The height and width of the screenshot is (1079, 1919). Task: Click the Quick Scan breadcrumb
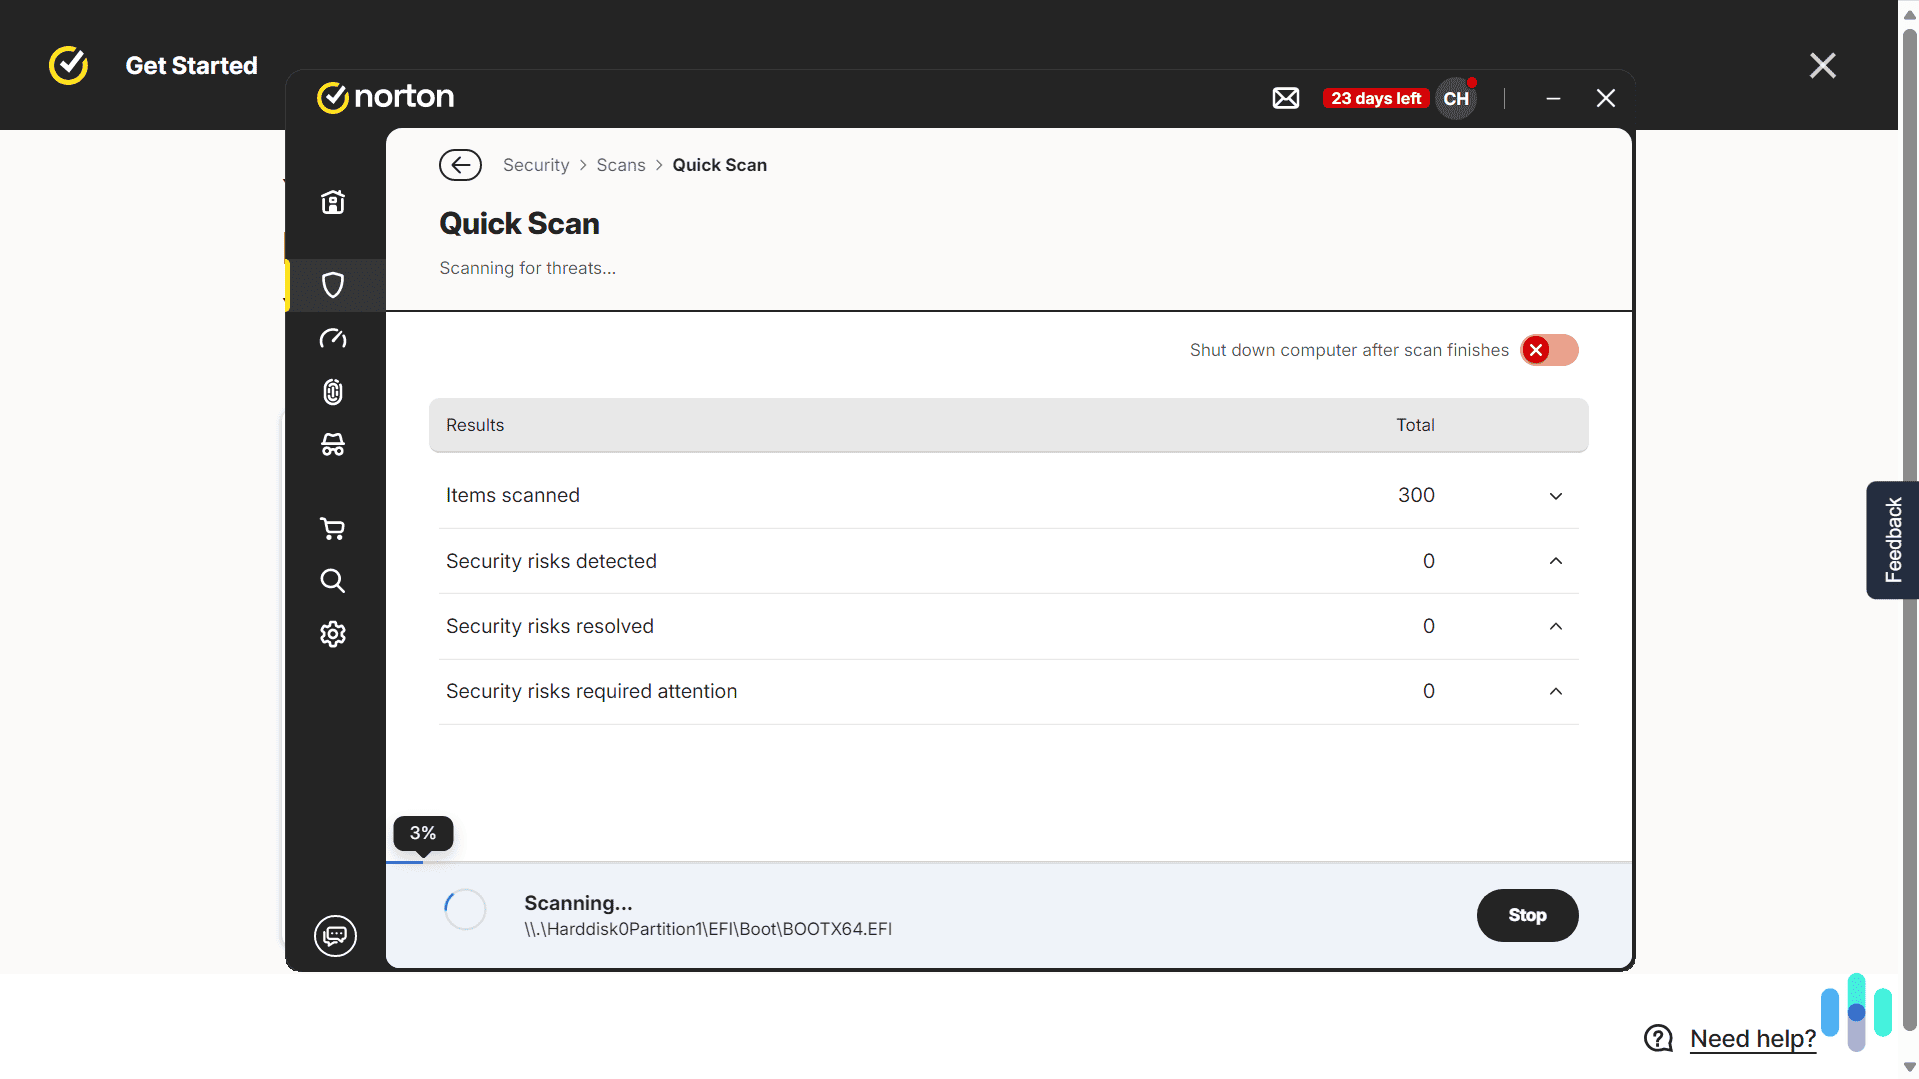tap(720, 165)
